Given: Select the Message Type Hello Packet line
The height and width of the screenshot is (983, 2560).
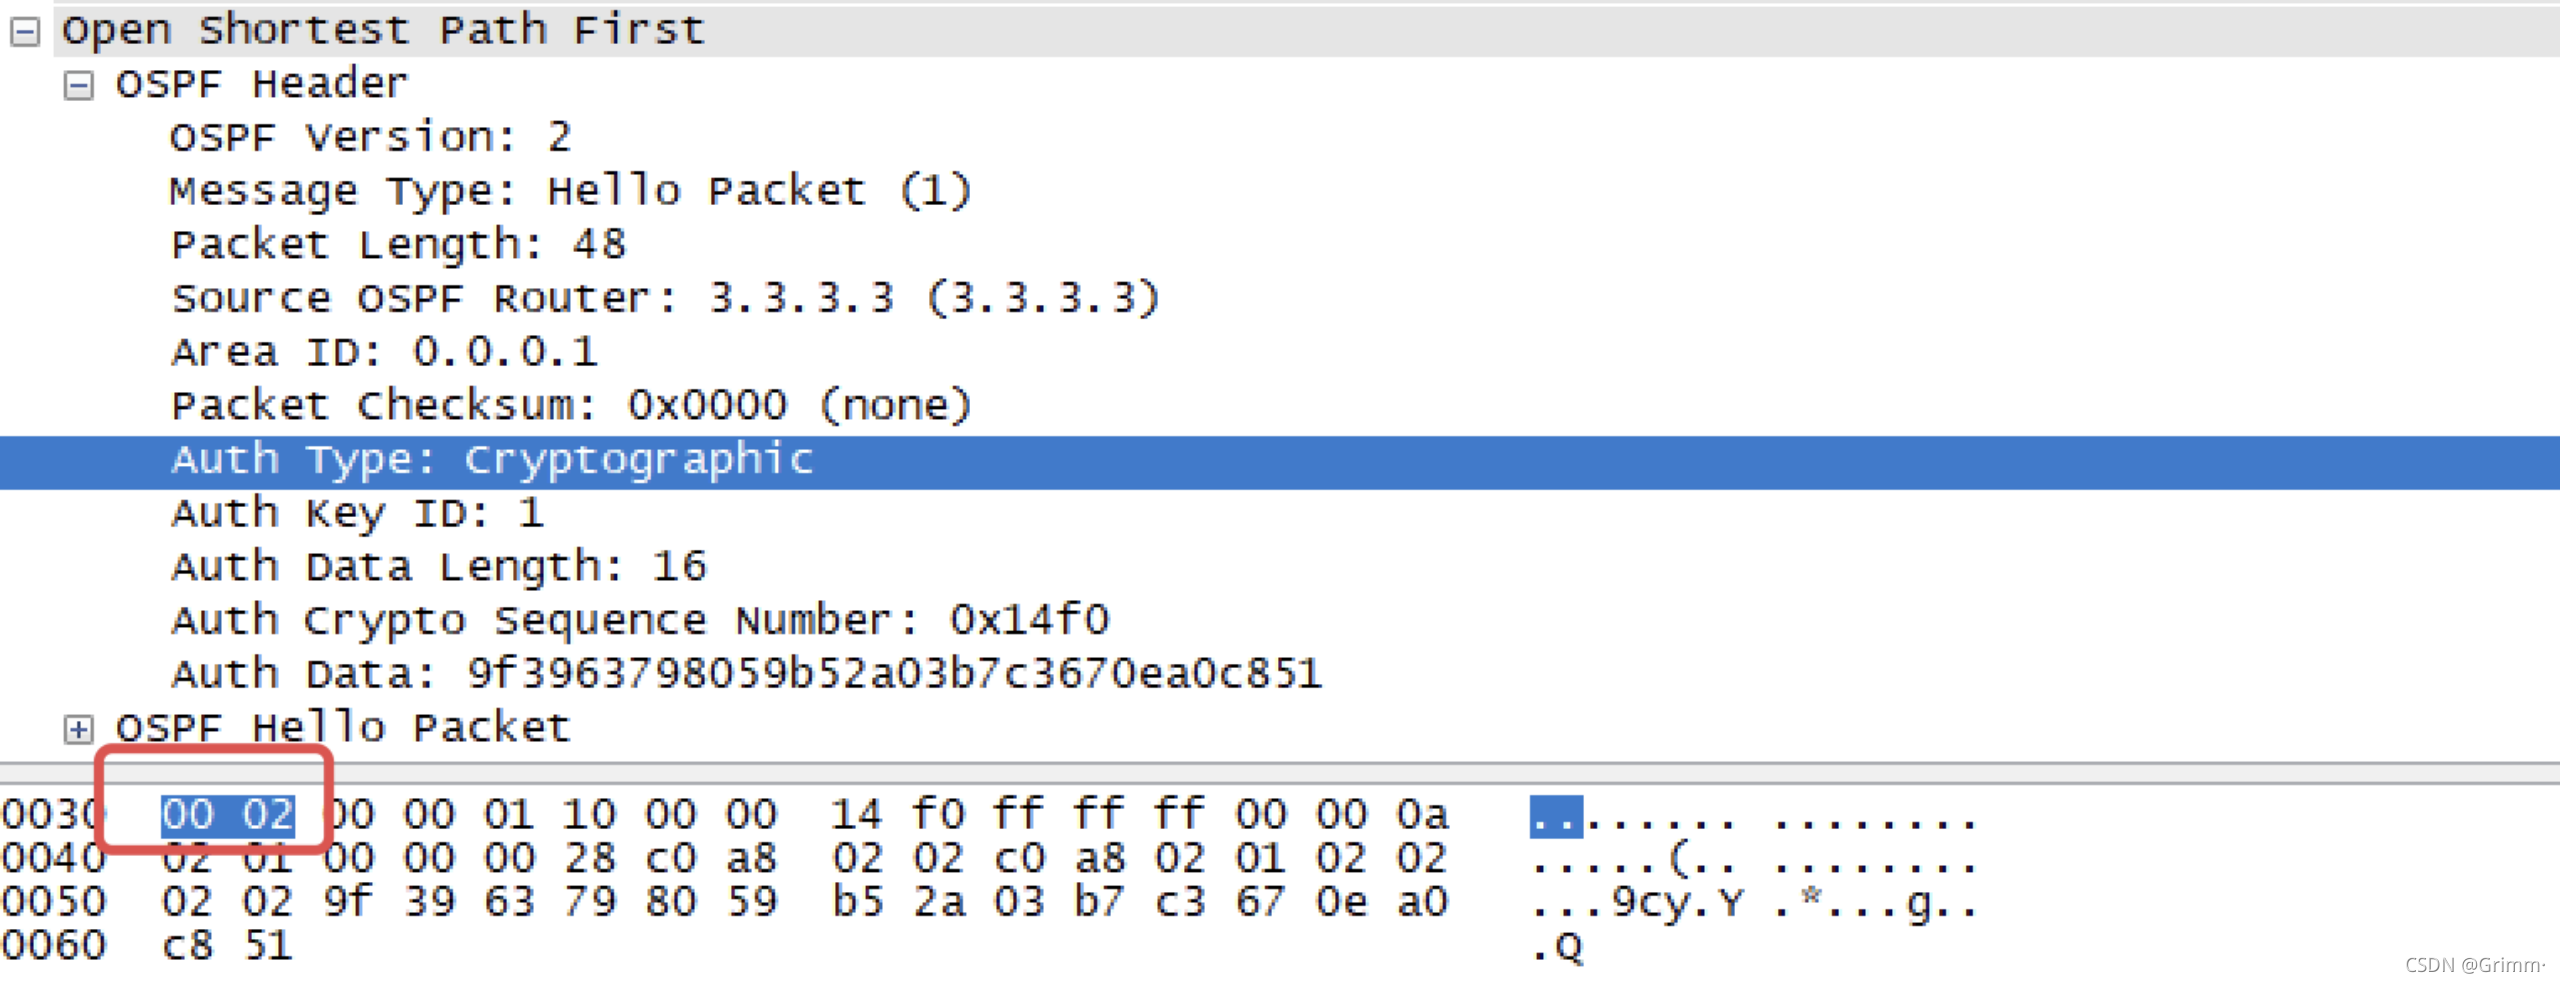Looking at the screenshot, I should tap(570, 191).
